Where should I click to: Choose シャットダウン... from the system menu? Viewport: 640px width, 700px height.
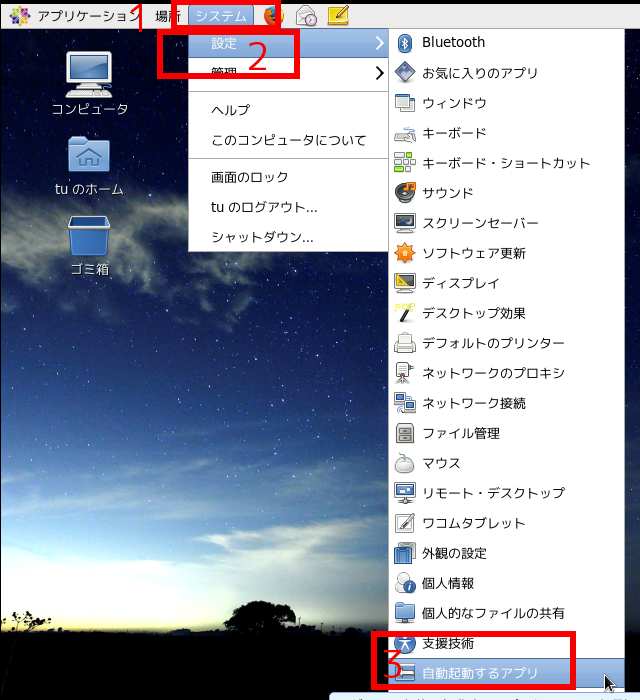[x=262, y=237]
